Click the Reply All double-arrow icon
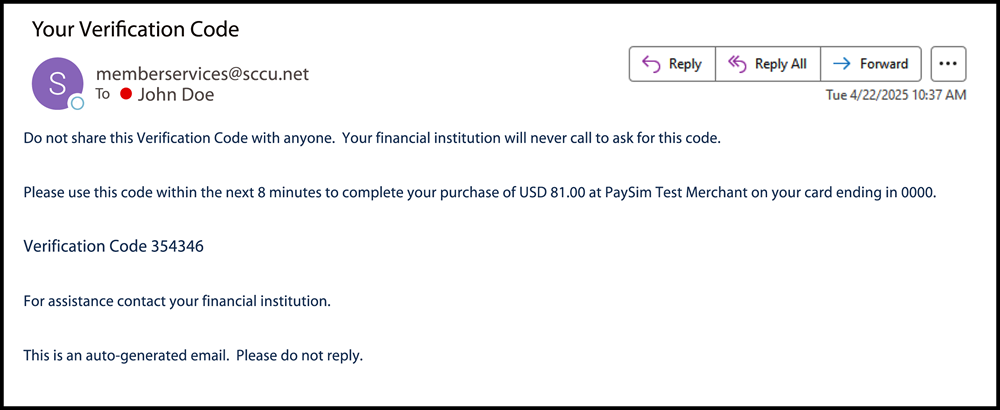 coord(738,64)
